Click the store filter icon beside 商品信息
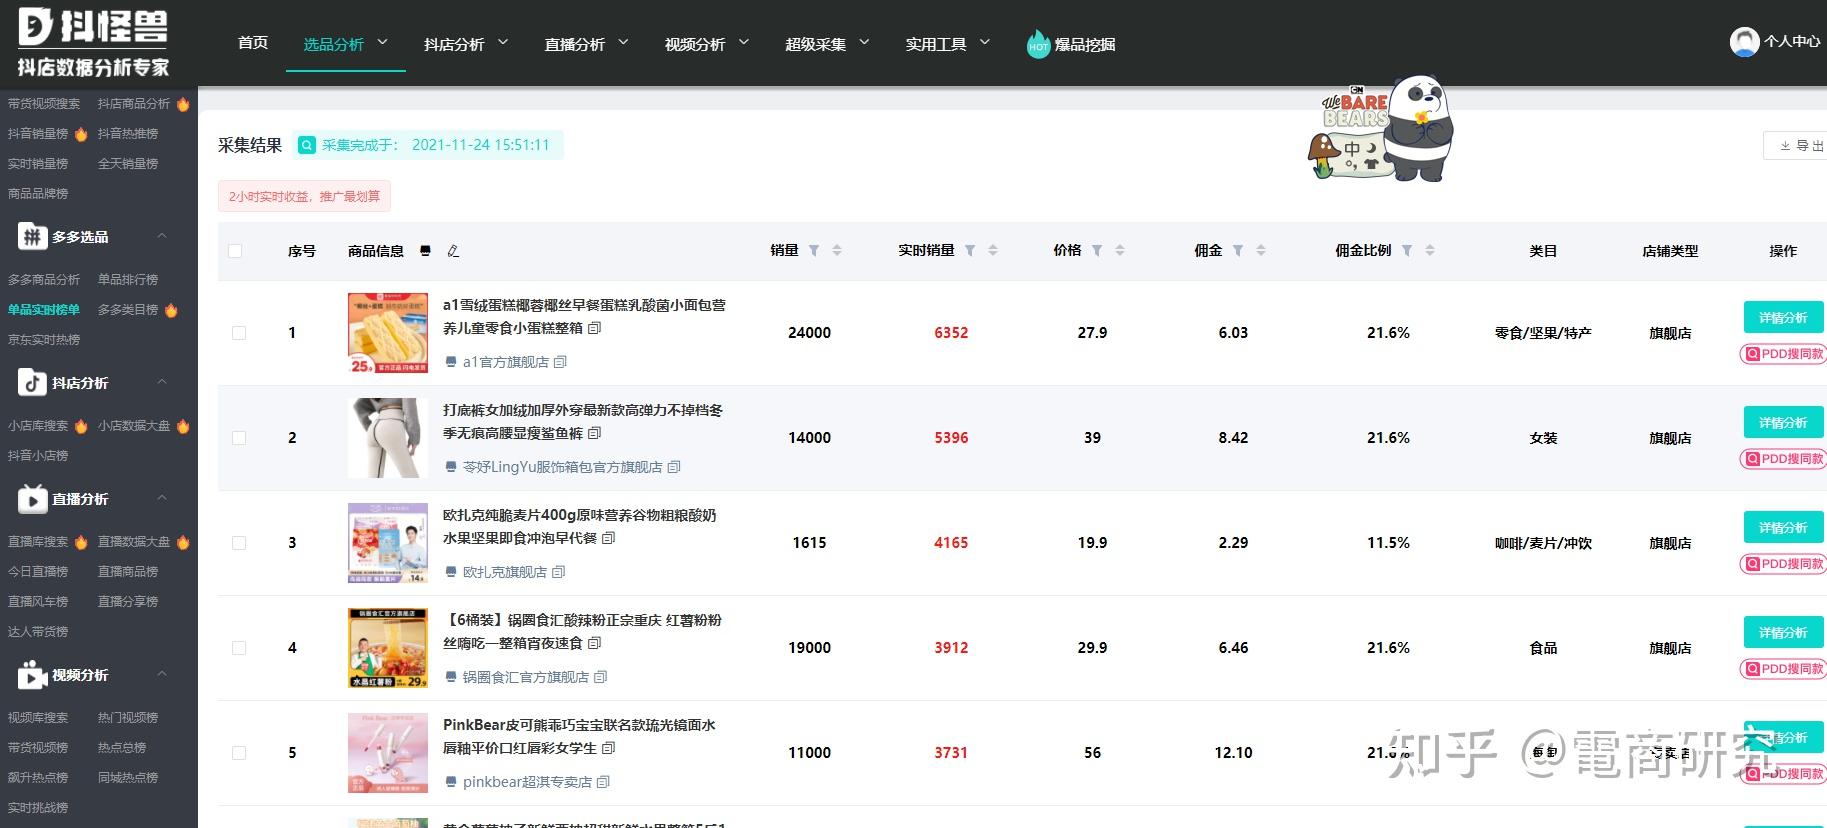The width and height of the screenshot is (1827, 828). pos(426,251)
